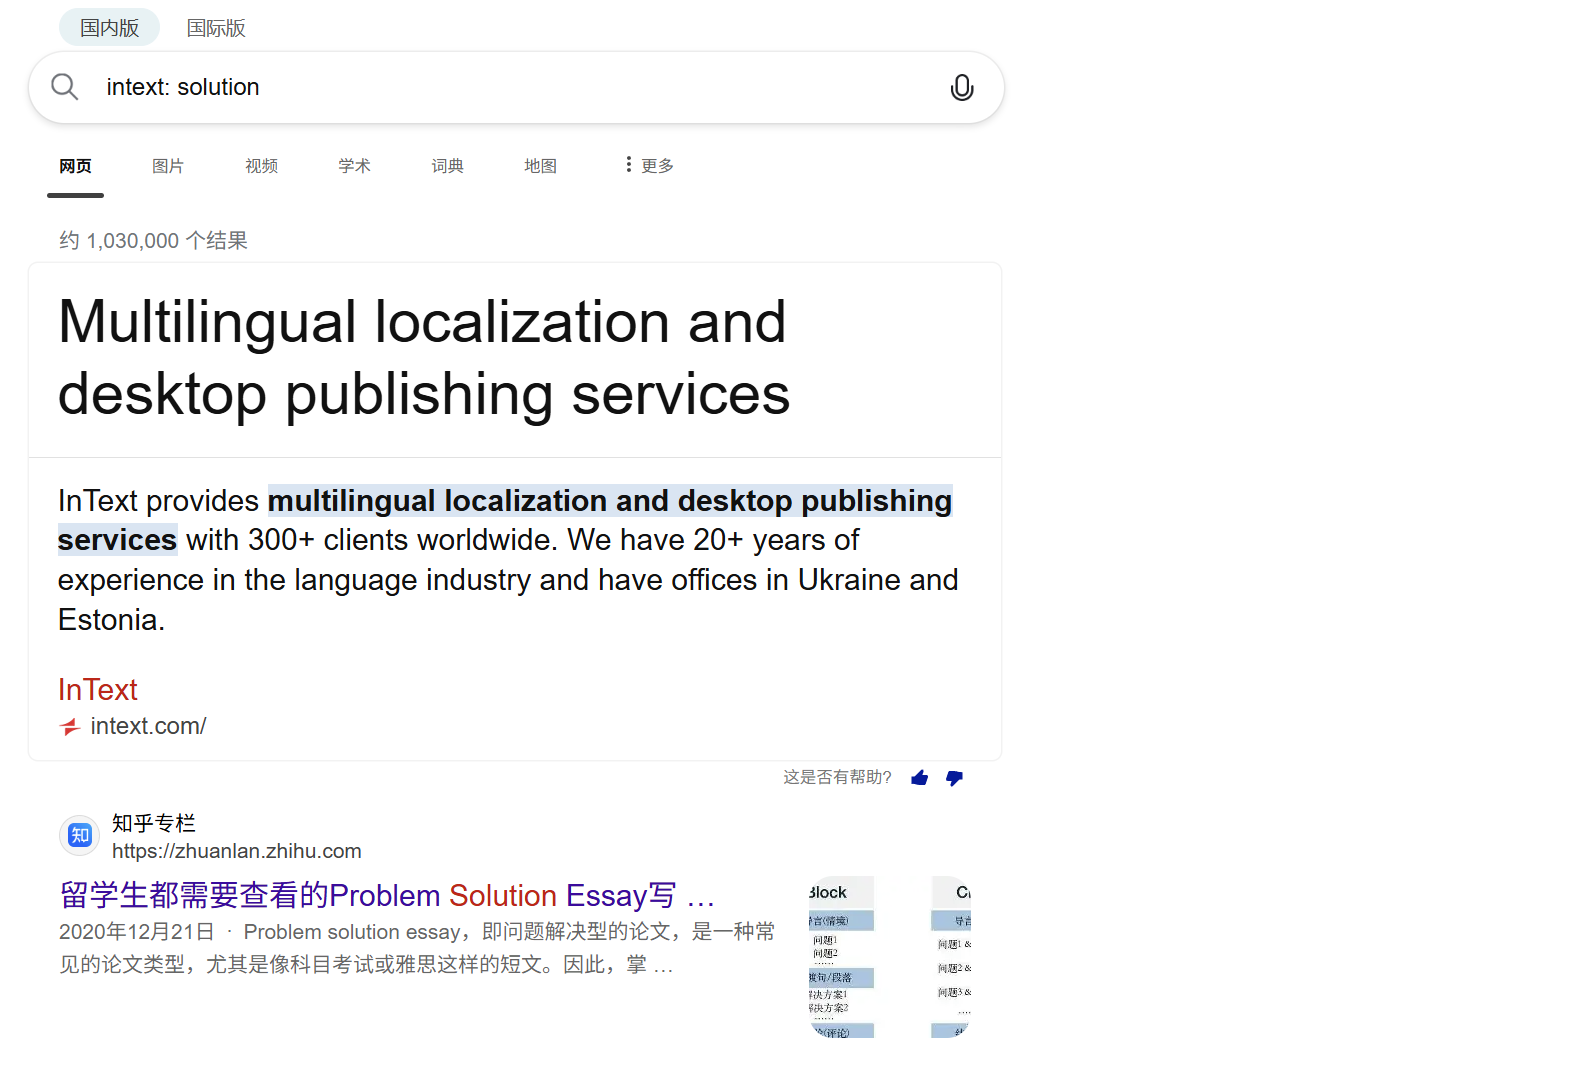Give thumbs down feedback on answer
This screenshot has height=1090, width=1584.
click(x=955, y=778)
